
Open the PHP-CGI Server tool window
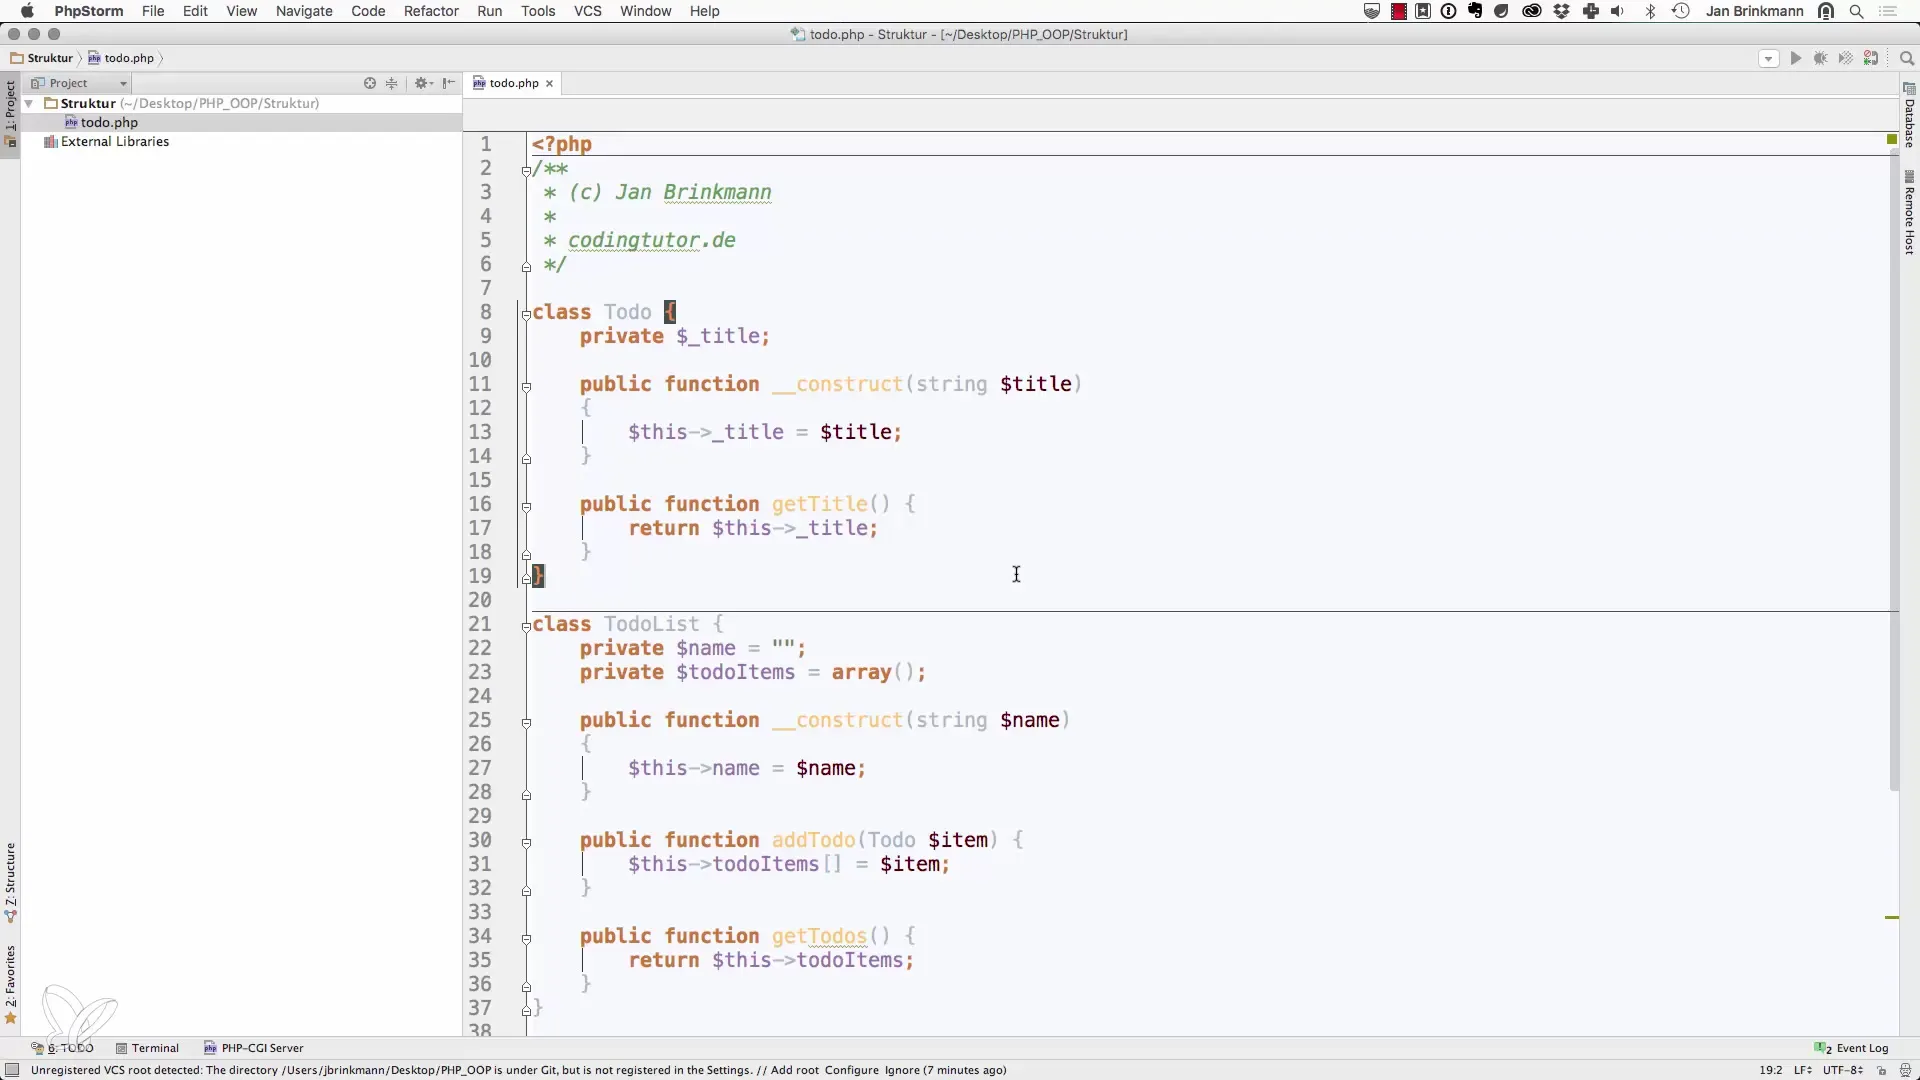[254, 1048]
